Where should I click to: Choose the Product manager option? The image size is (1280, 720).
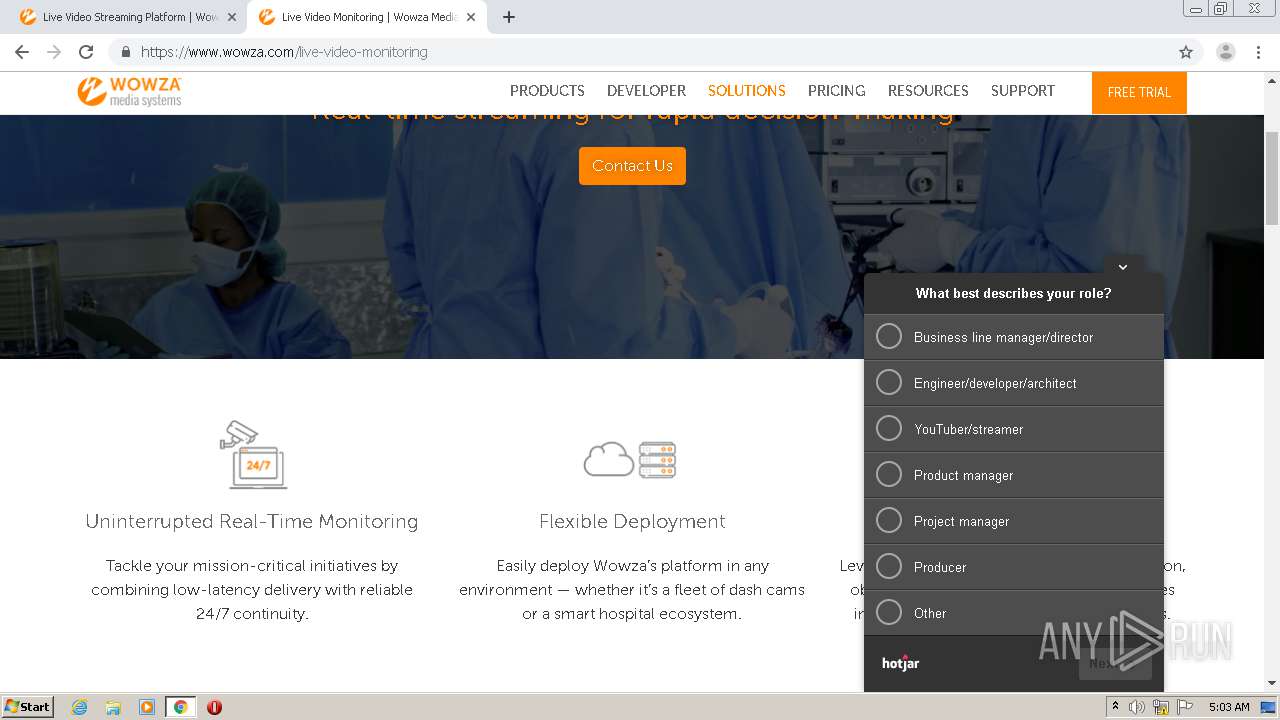pyautogui.click(x=1014, y=475)
